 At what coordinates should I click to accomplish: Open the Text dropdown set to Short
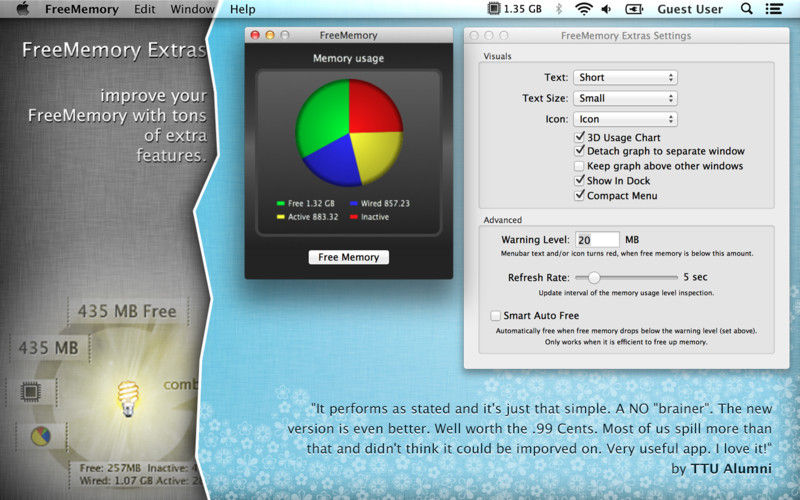(626, 78)
